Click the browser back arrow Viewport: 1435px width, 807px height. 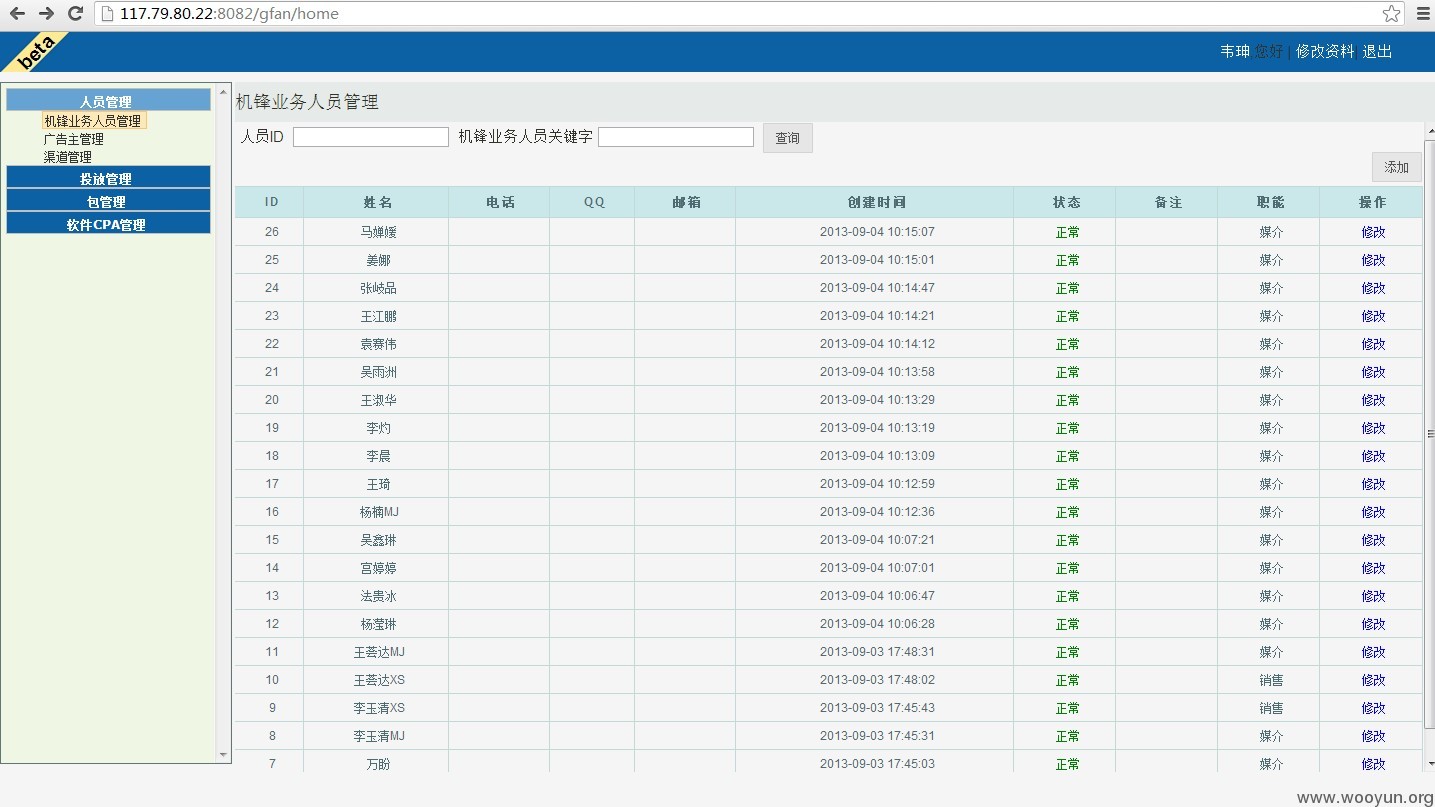tap(17, 13)
